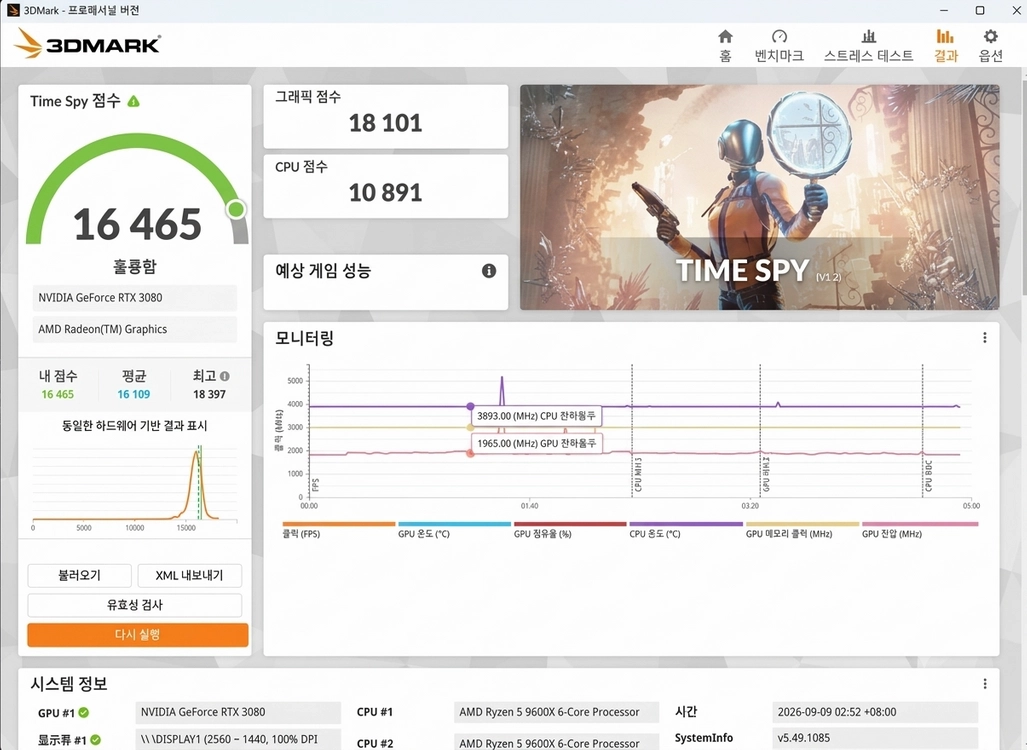Click best score value 18 397
Screen dimensions: 1027x750
[209, 394]
